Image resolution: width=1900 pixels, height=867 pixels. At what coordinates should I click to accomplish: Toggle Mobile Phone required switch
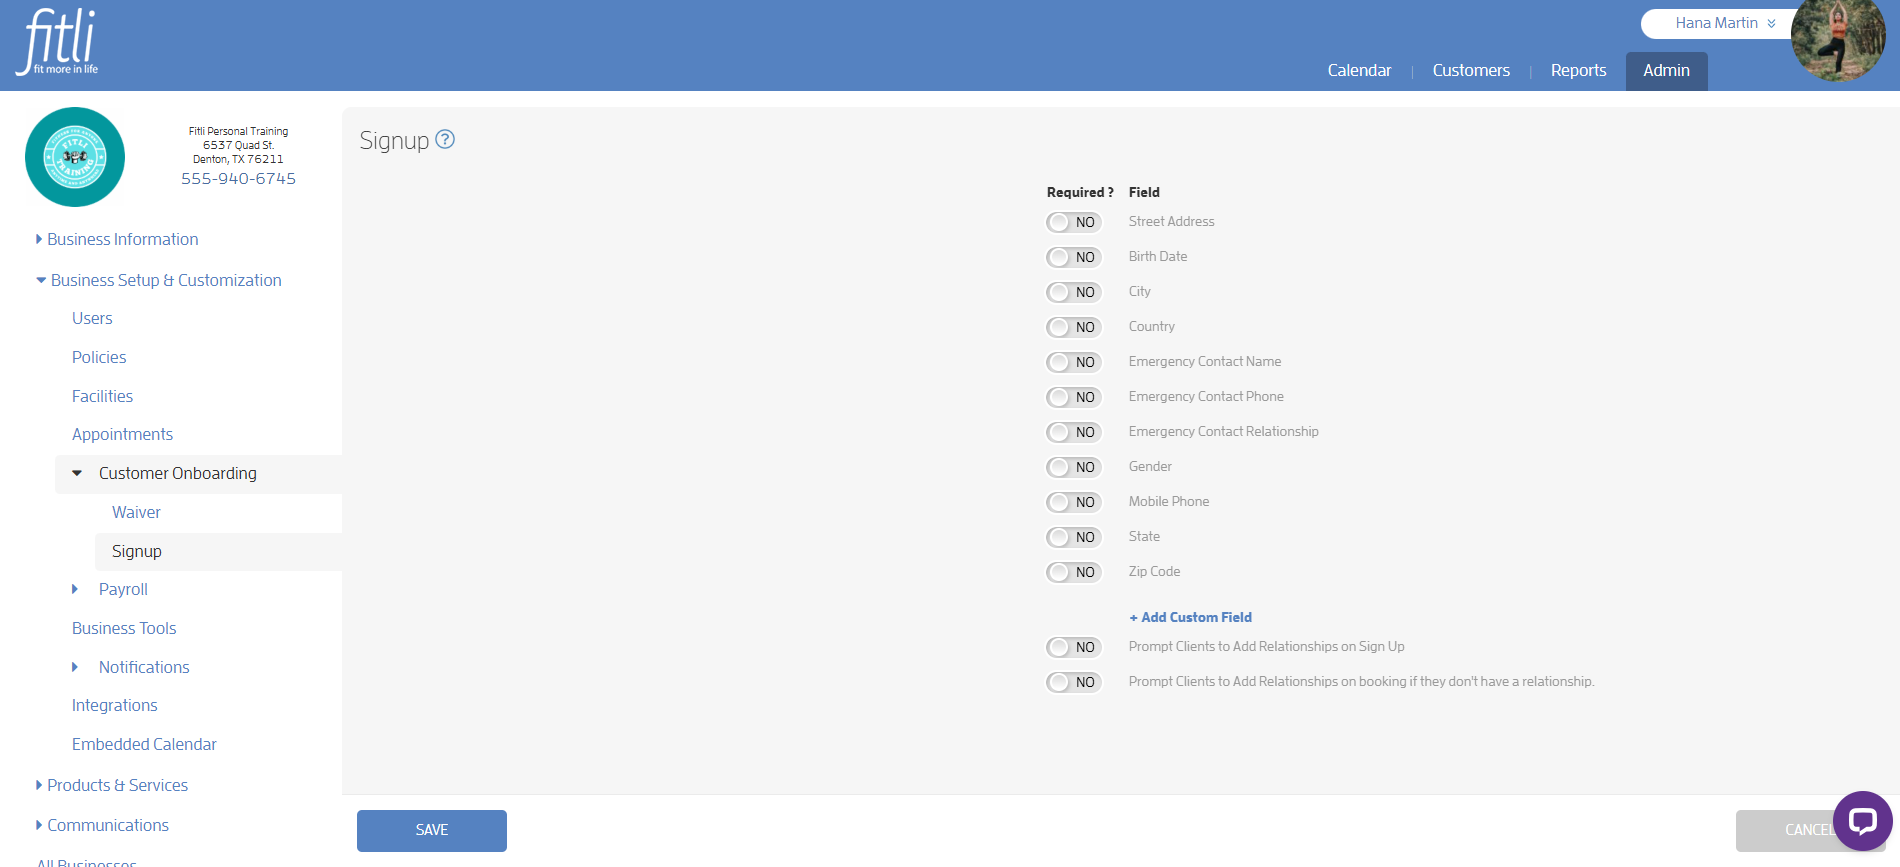1073,502
